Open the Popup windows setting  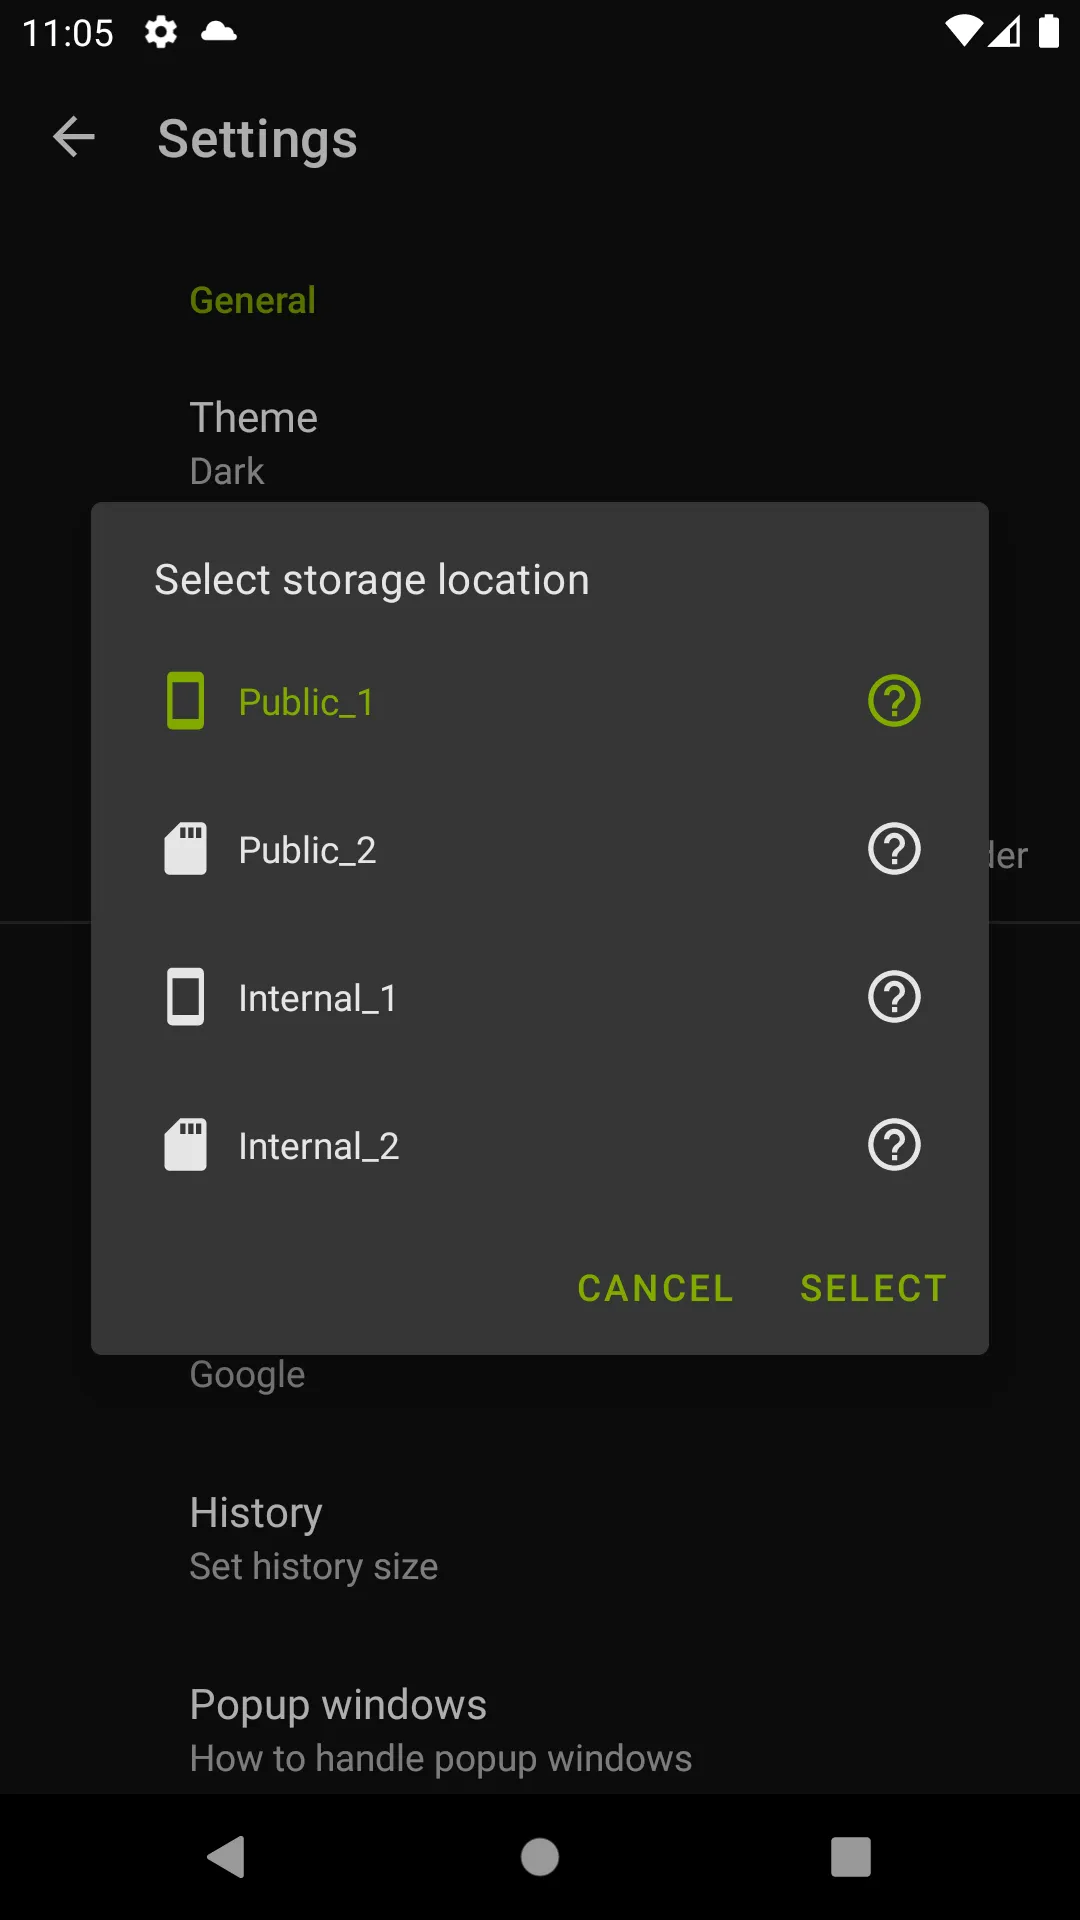440,1730
